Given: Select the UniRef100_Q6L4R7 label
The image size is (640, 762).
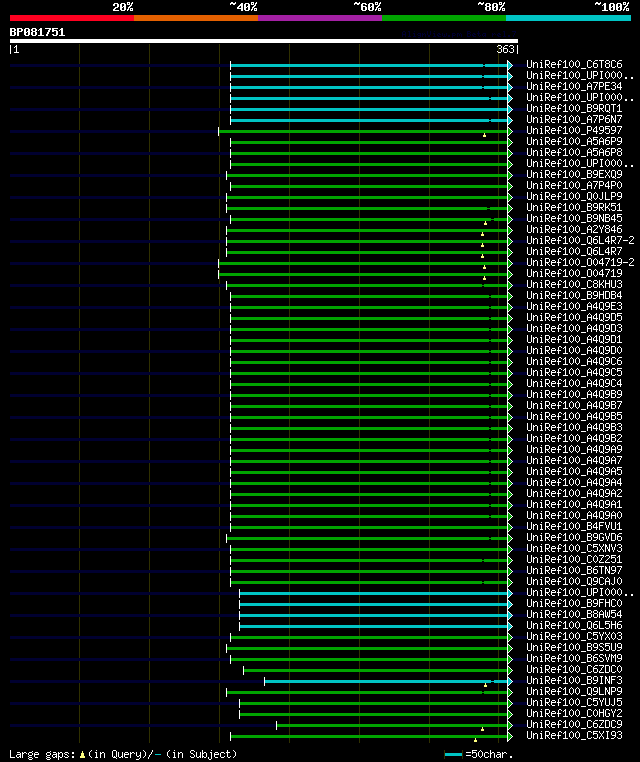Looking at the screenshot, I should tap(574, 252).
